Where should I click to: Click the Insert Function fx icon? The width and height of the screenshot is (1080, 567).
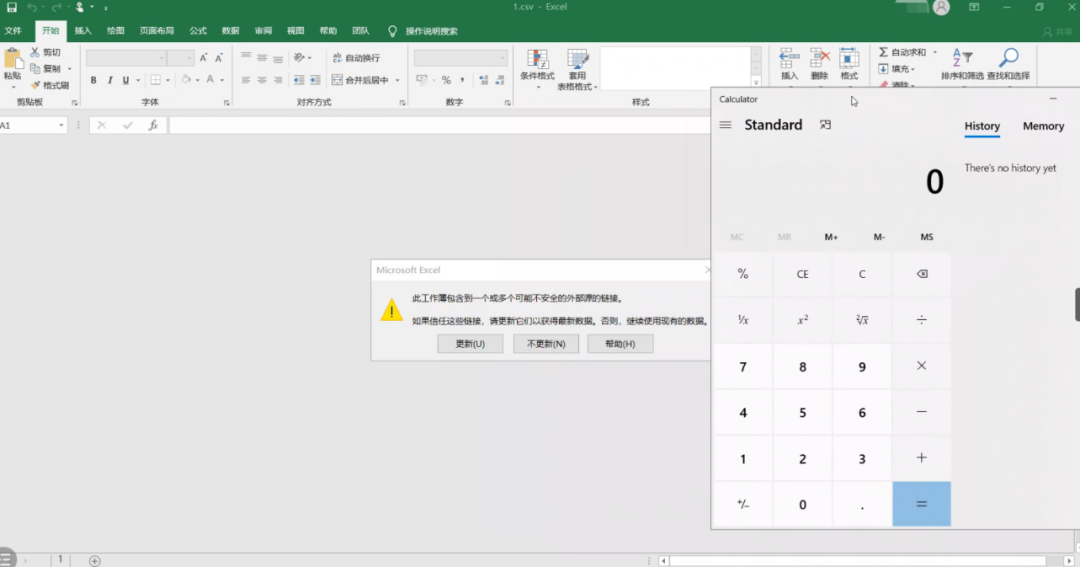pos(153,125)
